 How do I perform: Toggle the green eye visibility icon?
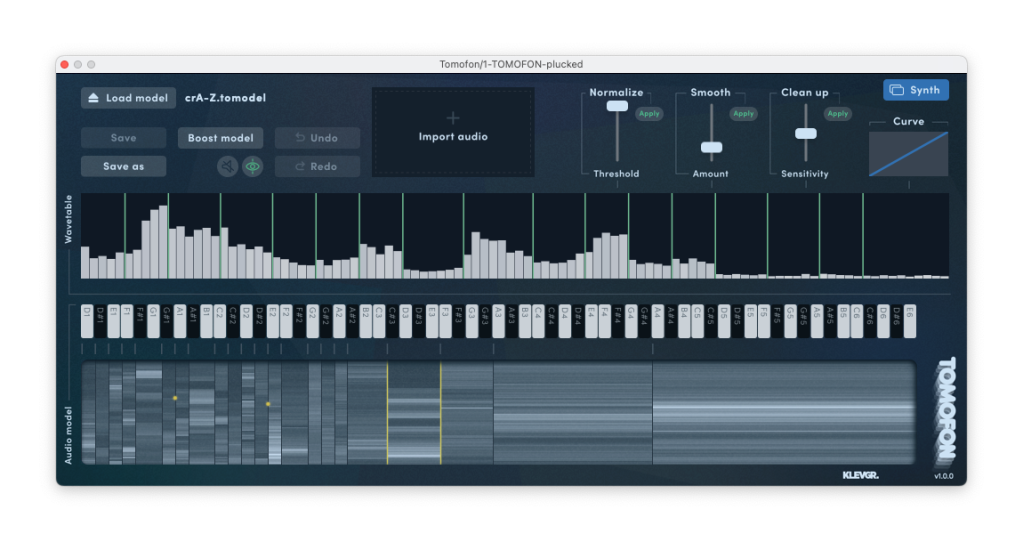[253, 167]
